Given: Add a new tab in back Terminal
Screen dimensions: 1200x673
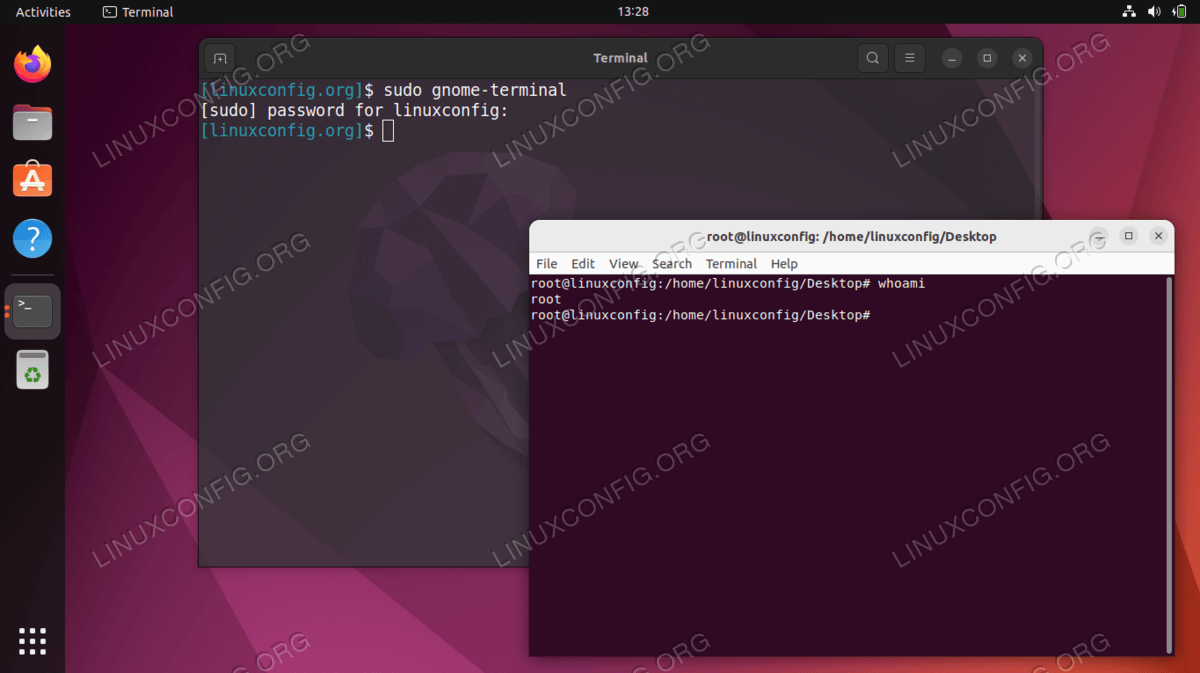Looking at the screenshot, I should pyautogui.click(x=220, y=58).
